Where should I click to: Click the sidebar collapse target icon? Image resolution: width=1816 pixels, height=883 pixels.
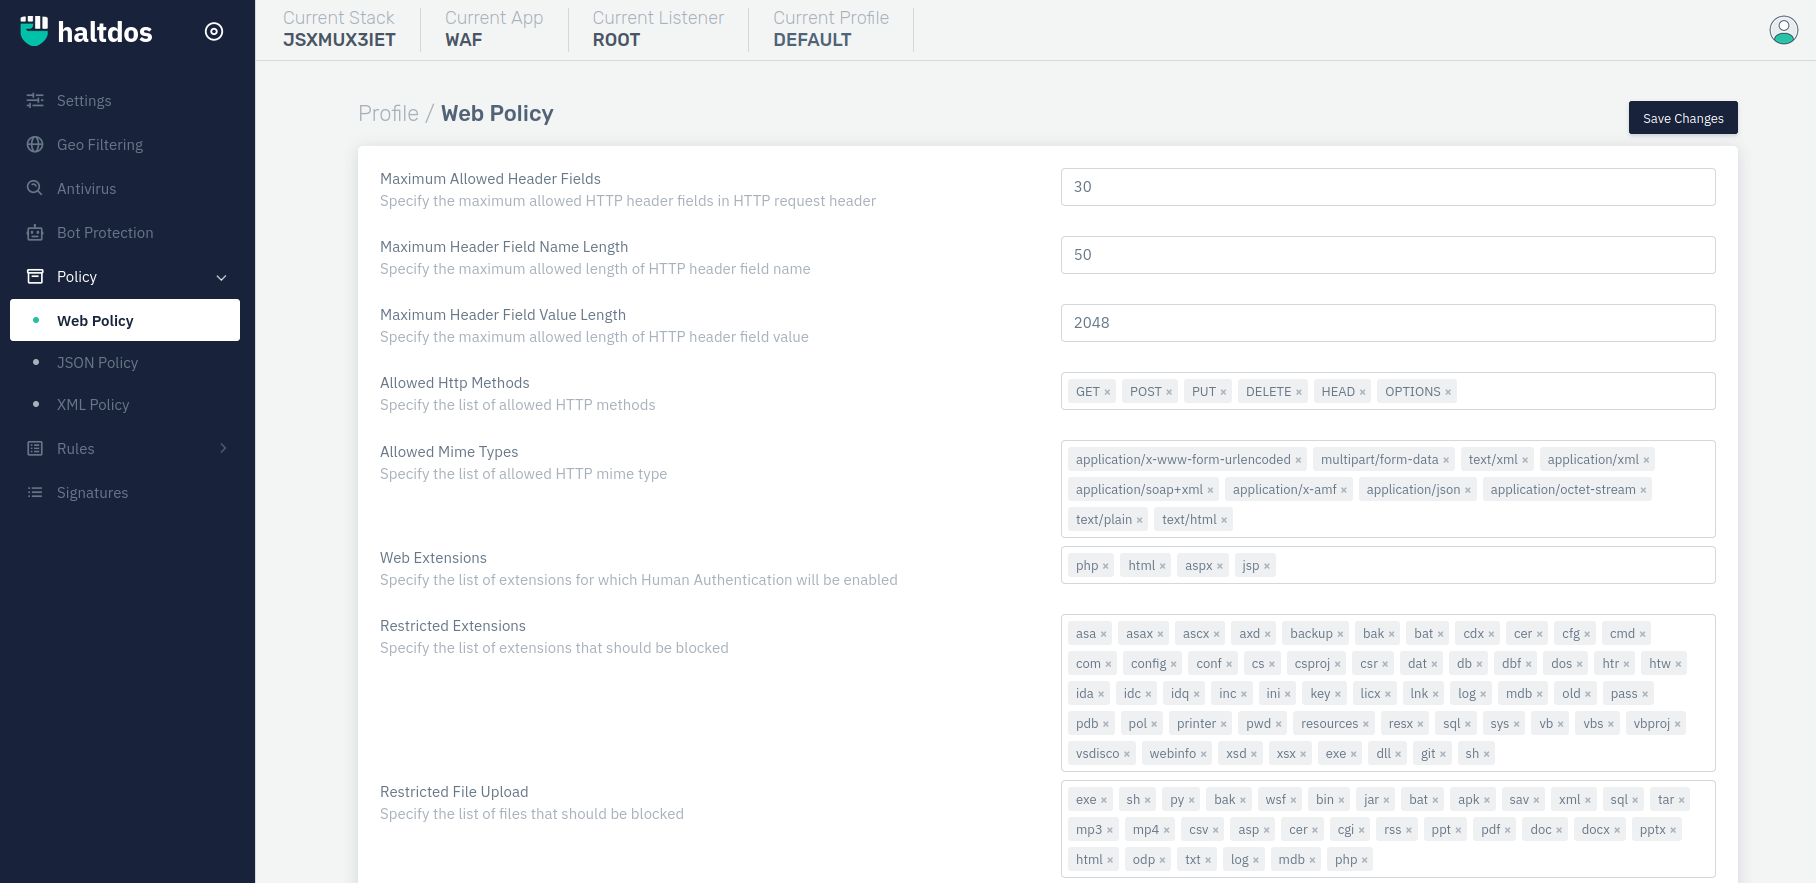tap(214, 31)
